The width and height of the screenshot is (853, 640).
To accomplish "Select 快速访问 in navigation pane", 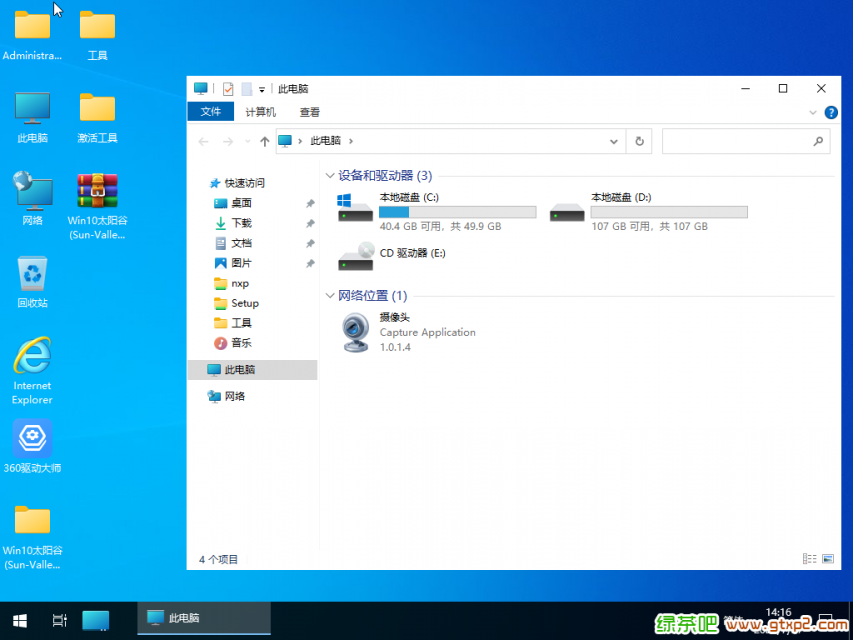I will pos(237,183).
